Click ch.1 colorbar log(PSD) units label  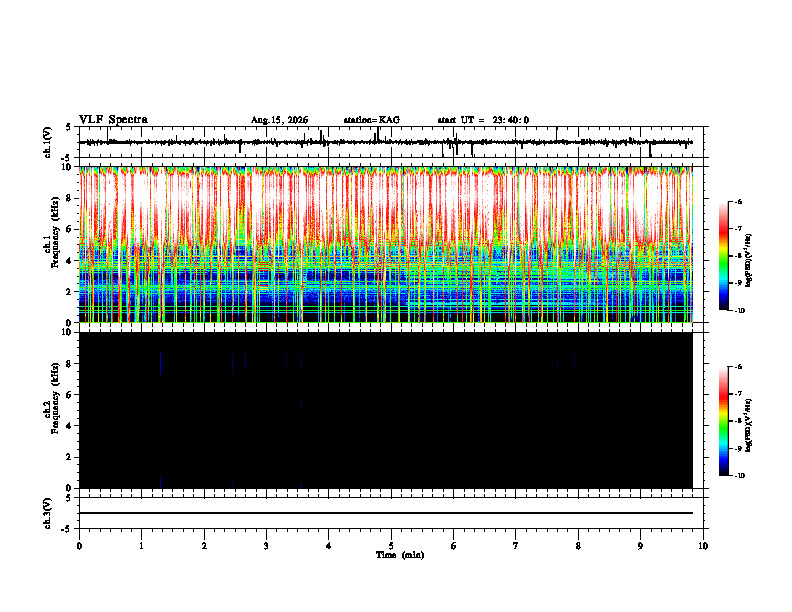click(x=749, y=261)
